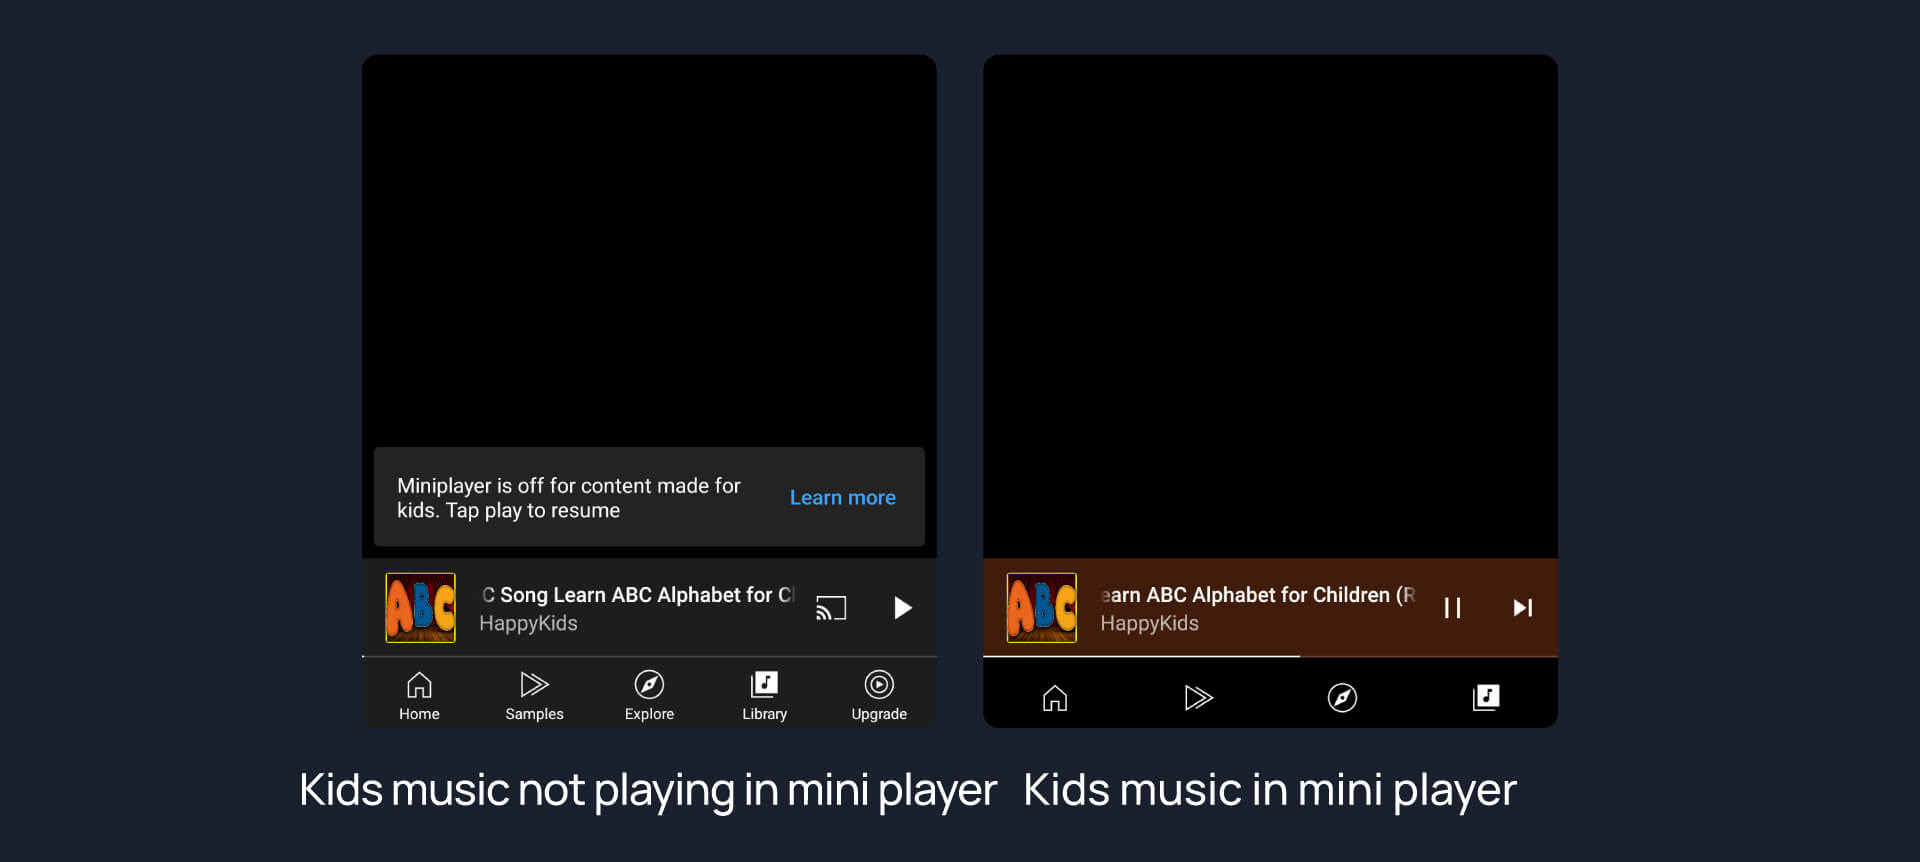Open the Learn more link
The height and width of the screenshot is (862, 1920).
[x=842, y=497]
